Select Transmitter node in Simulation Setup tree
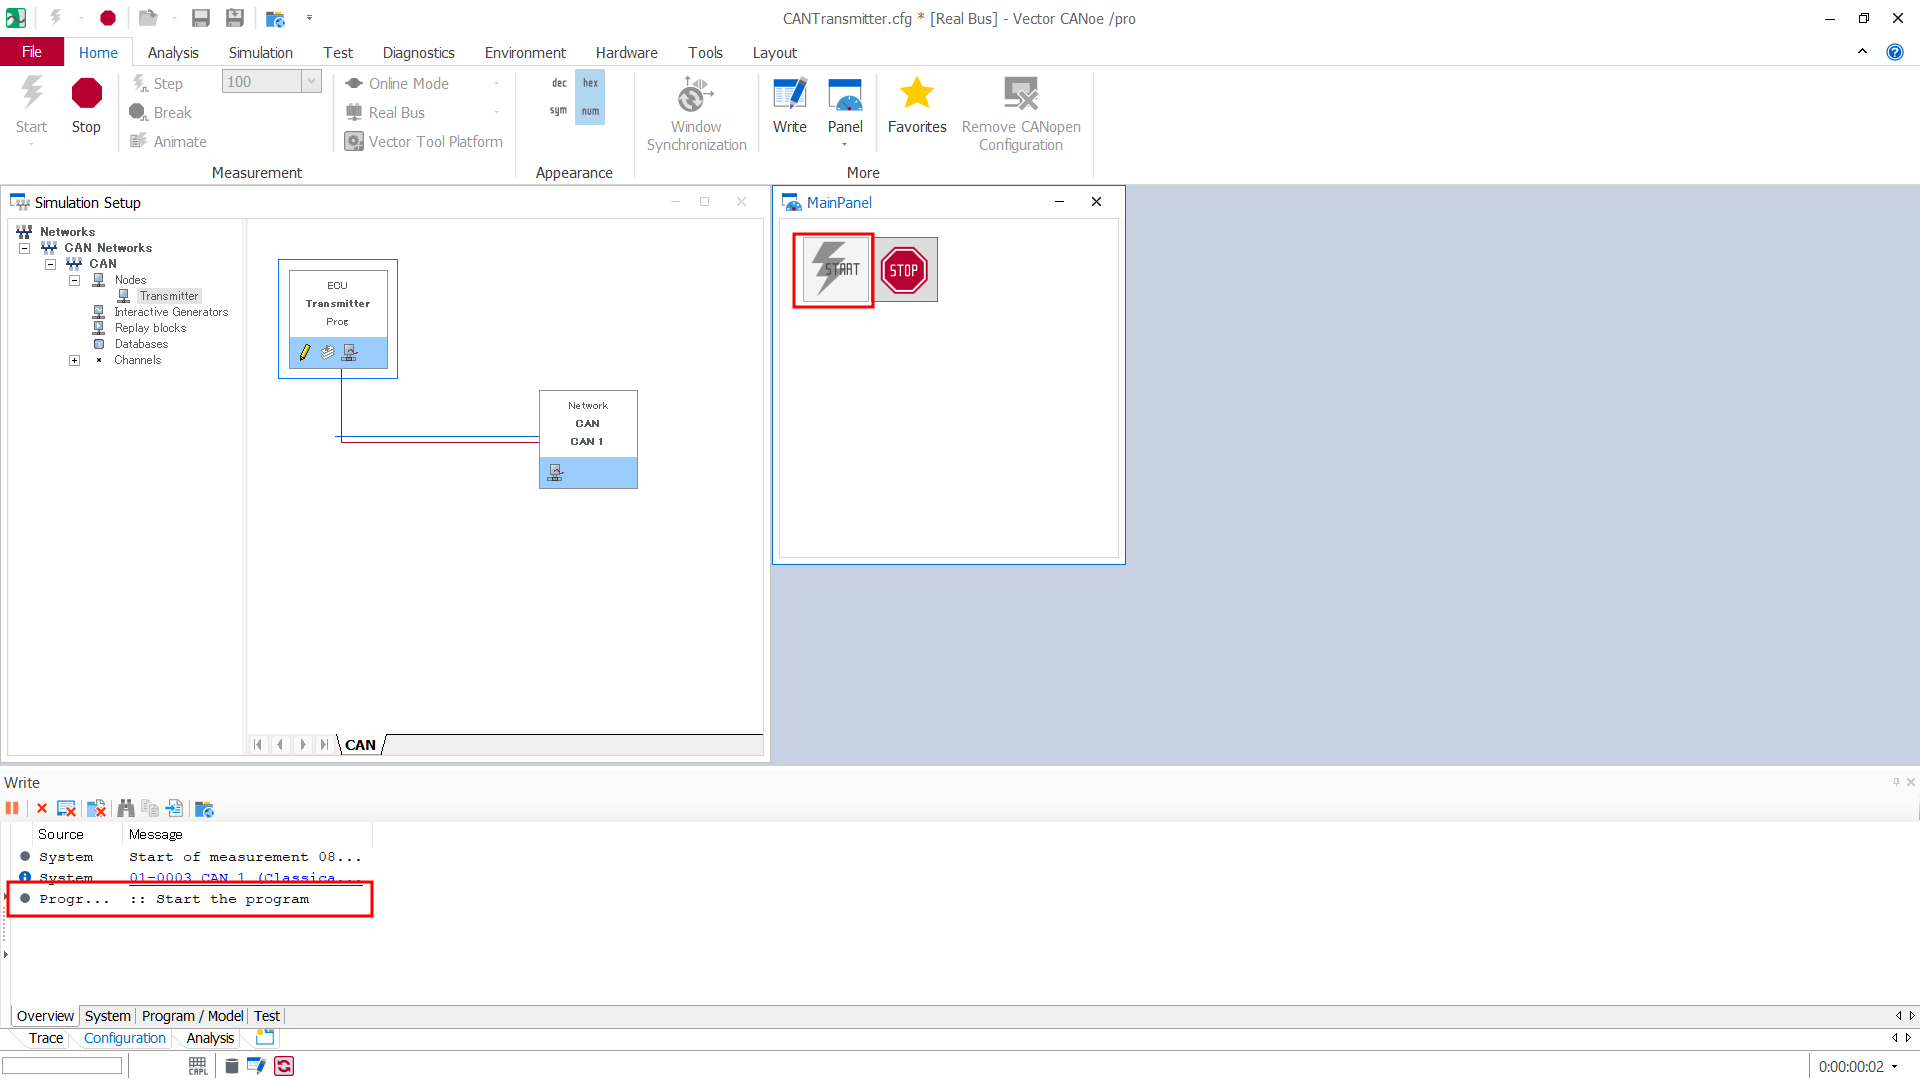The image size is (1920, 1080). [169, 296]
